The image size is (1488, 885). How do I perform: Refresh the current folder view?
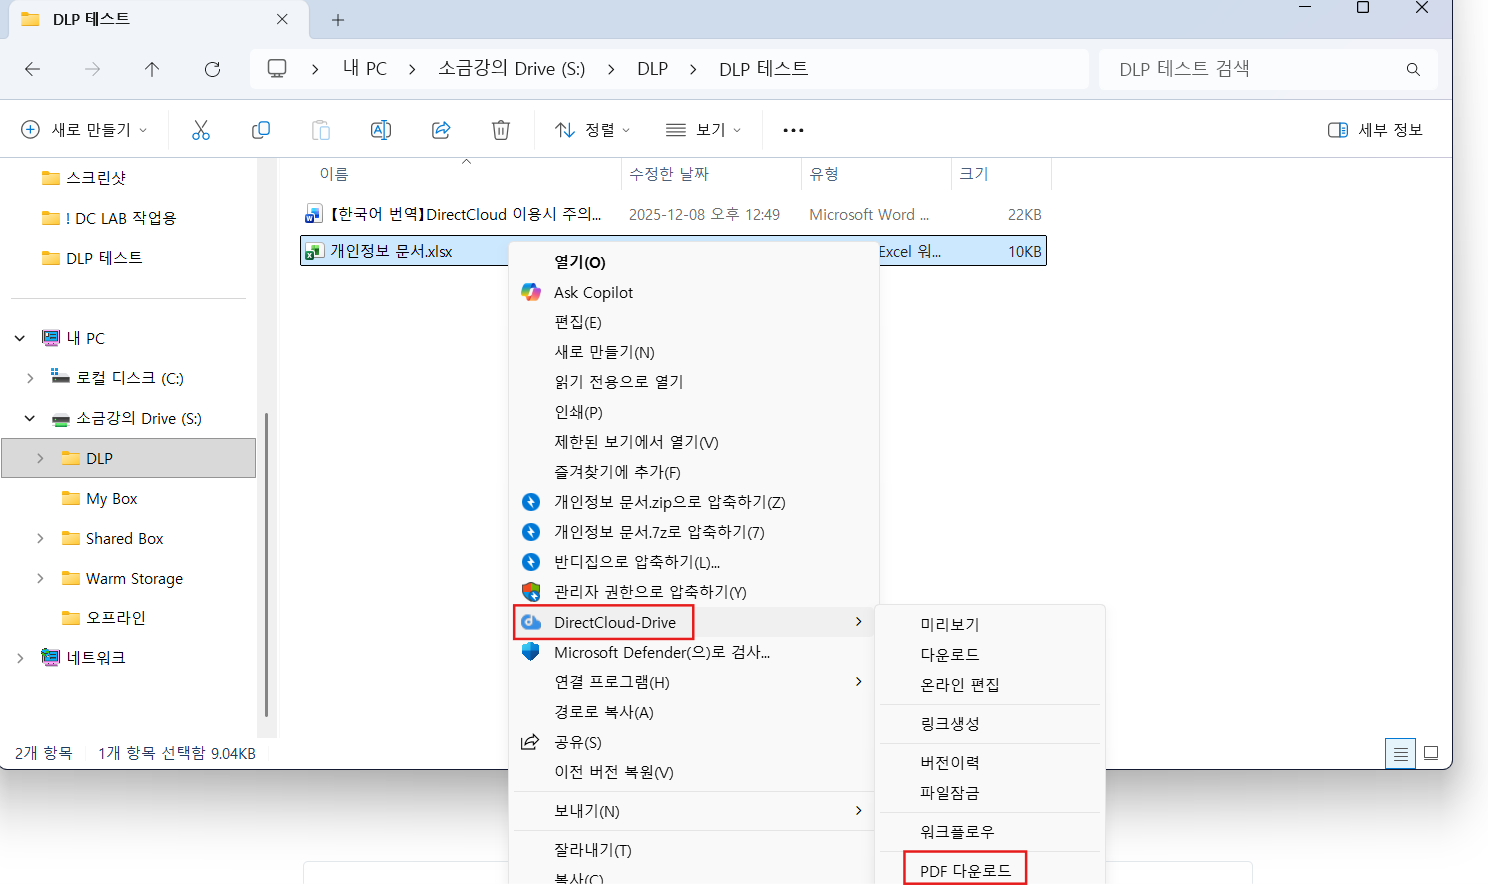tap(212, 69)
